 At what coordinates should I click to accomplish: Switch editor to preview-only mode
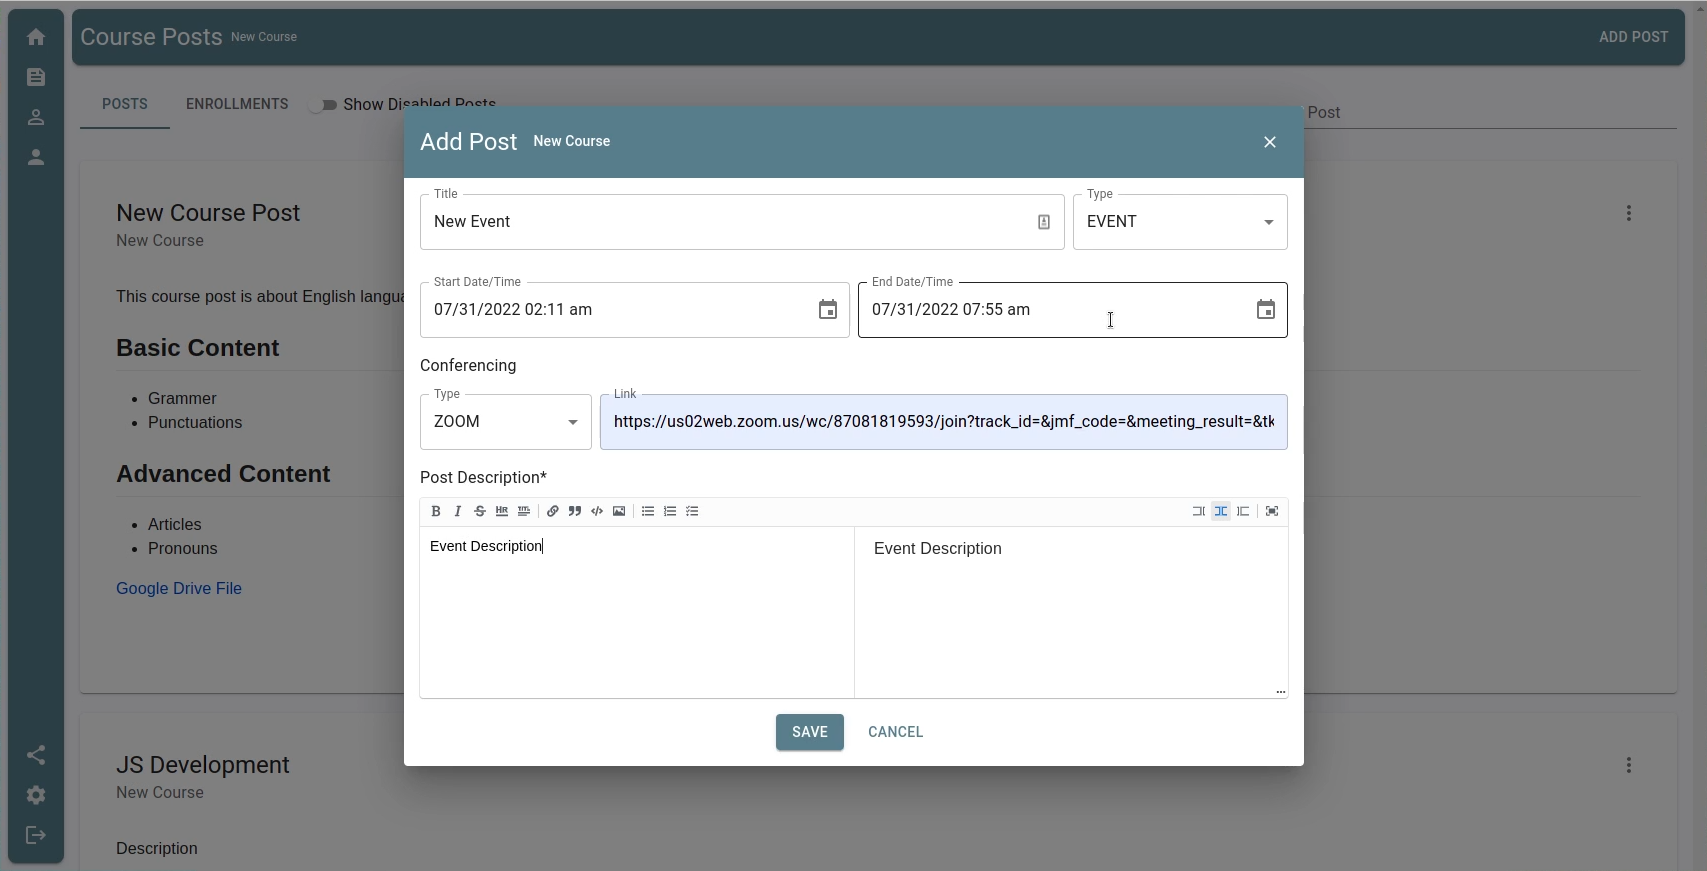pyautogui.click(x=1243, y=511)
